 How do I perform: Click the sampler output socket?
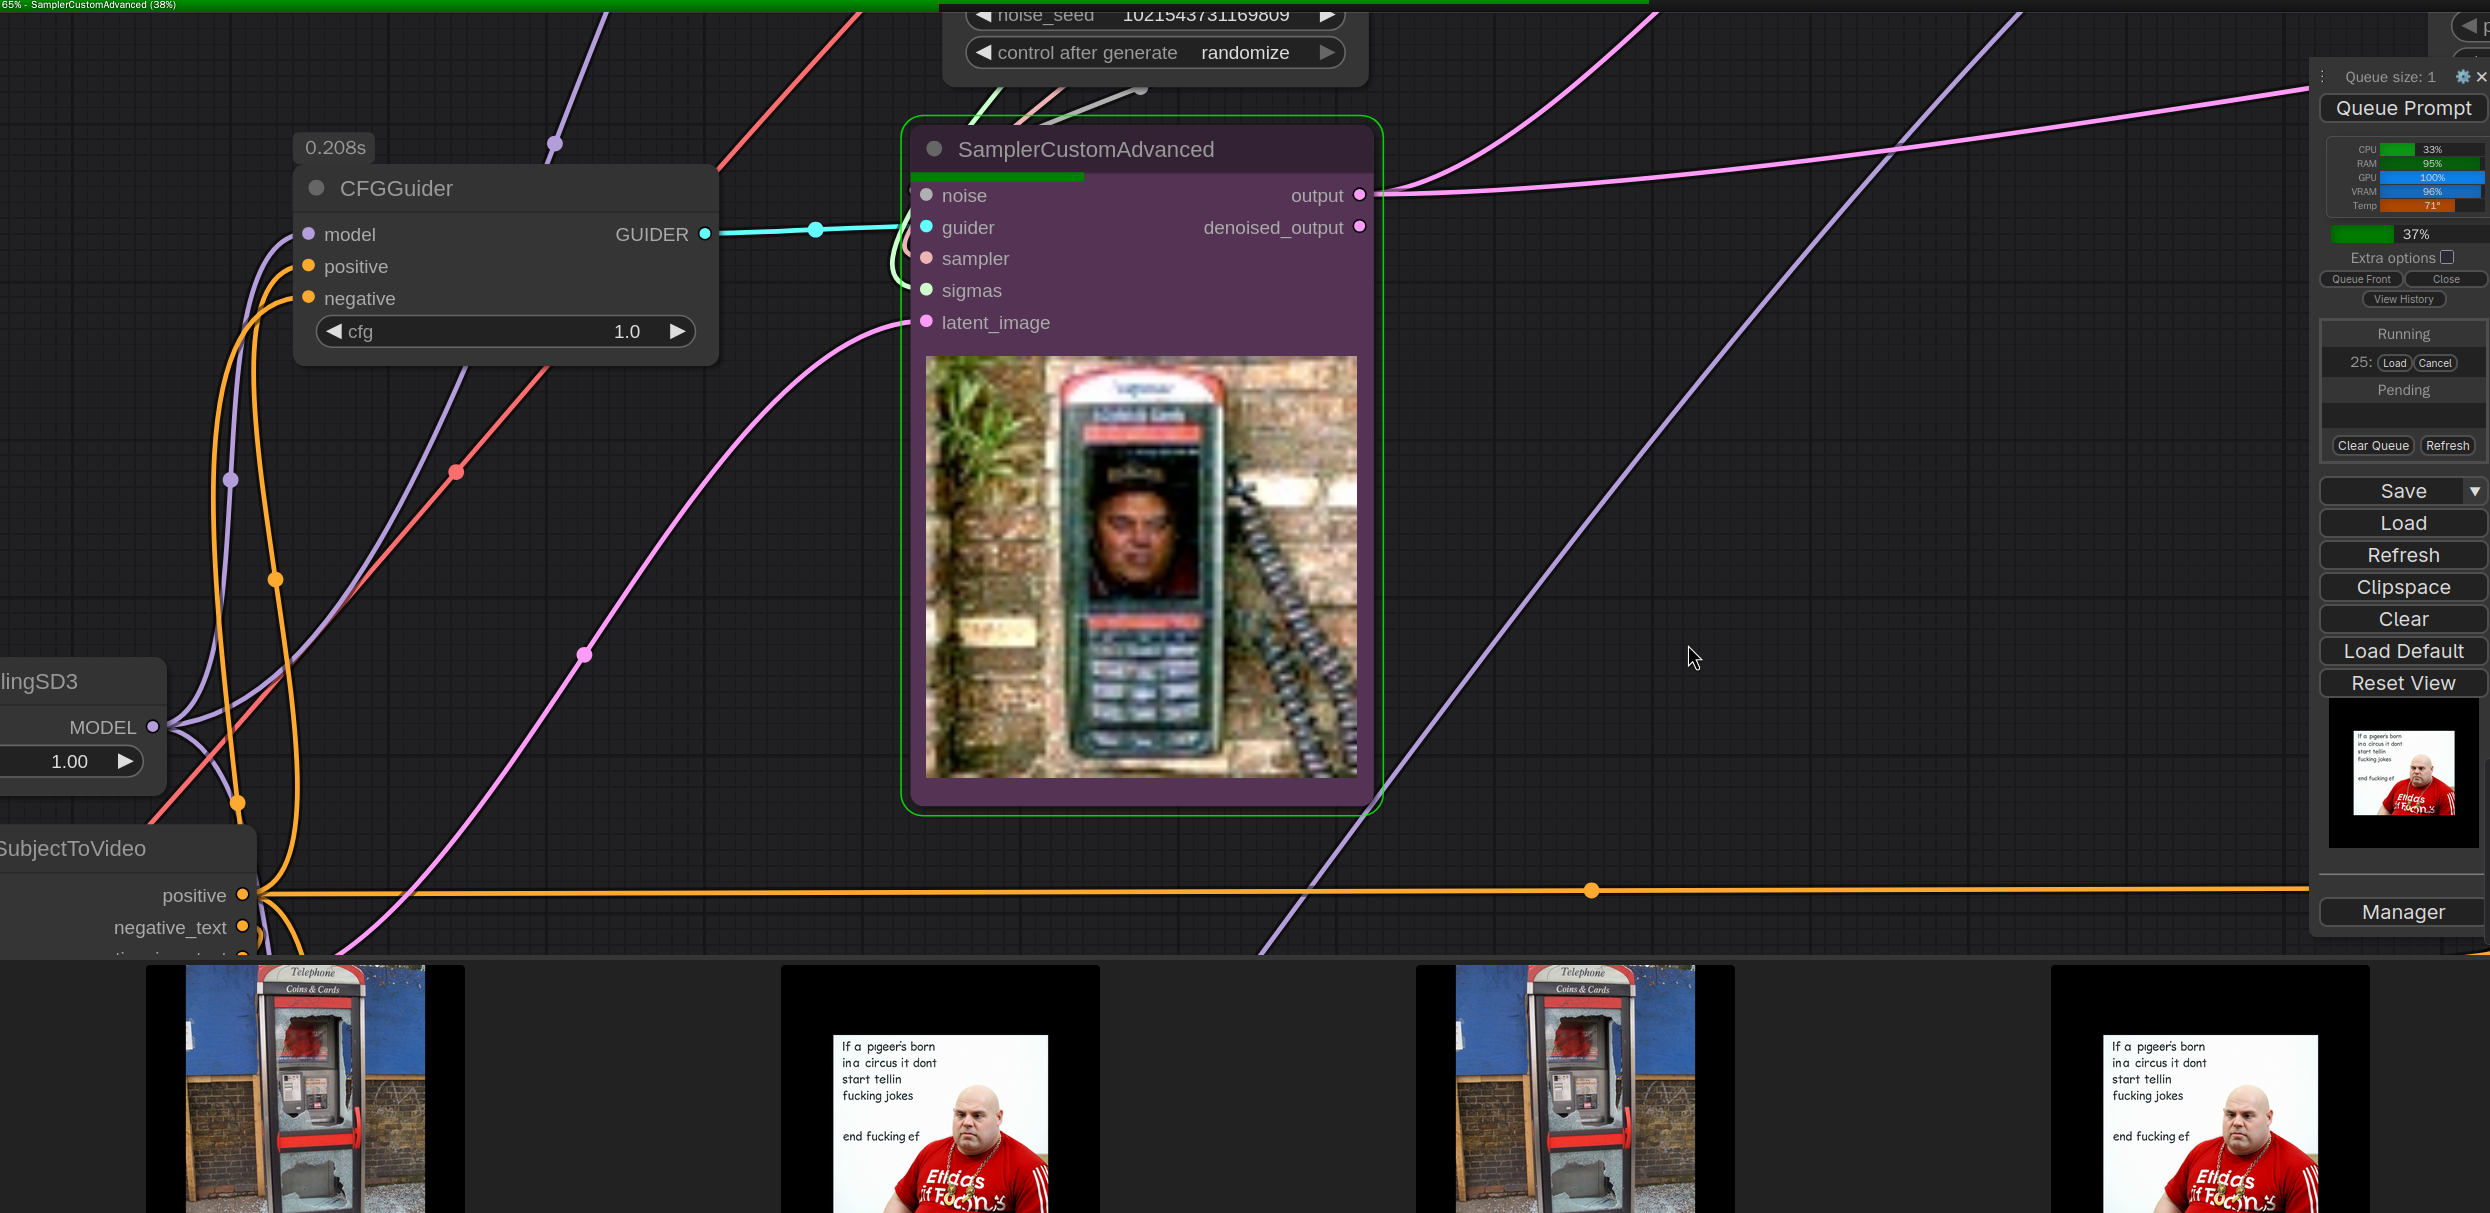coord(1359,195)
